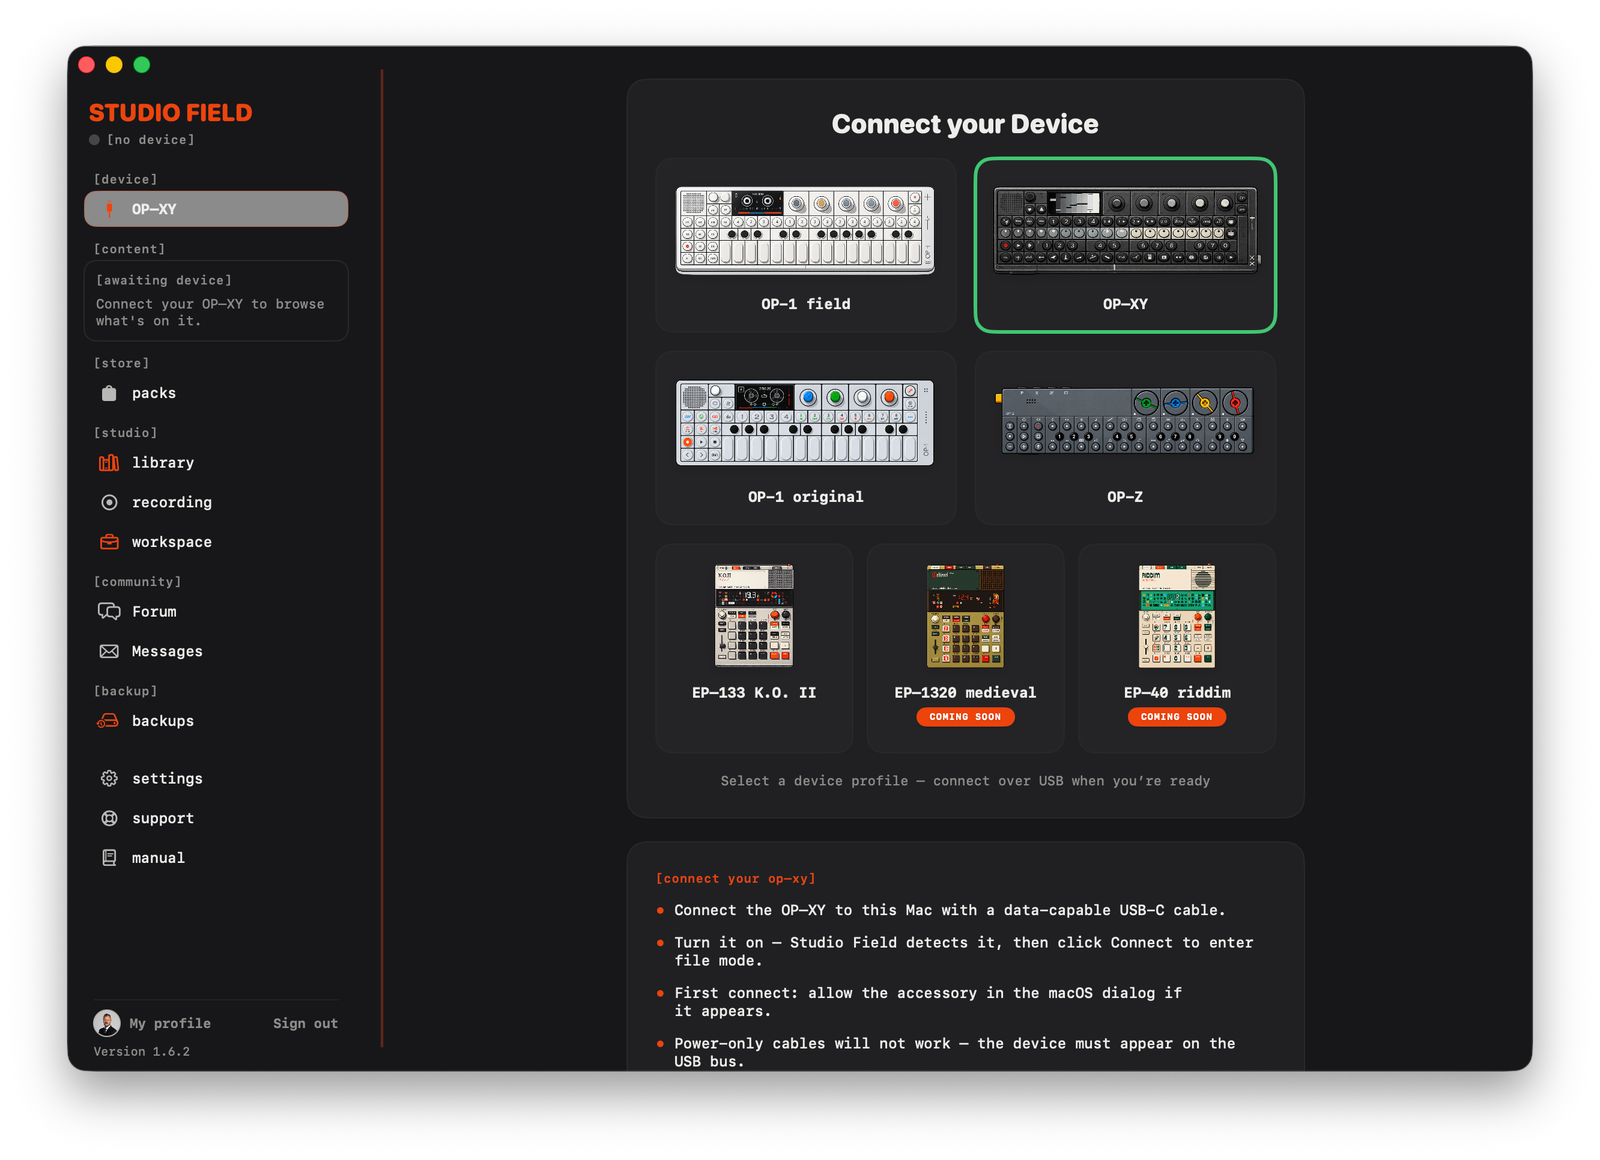Pick the OP-1 original device card
The width and height of the screenshot is (1600, 1160).
806,438
